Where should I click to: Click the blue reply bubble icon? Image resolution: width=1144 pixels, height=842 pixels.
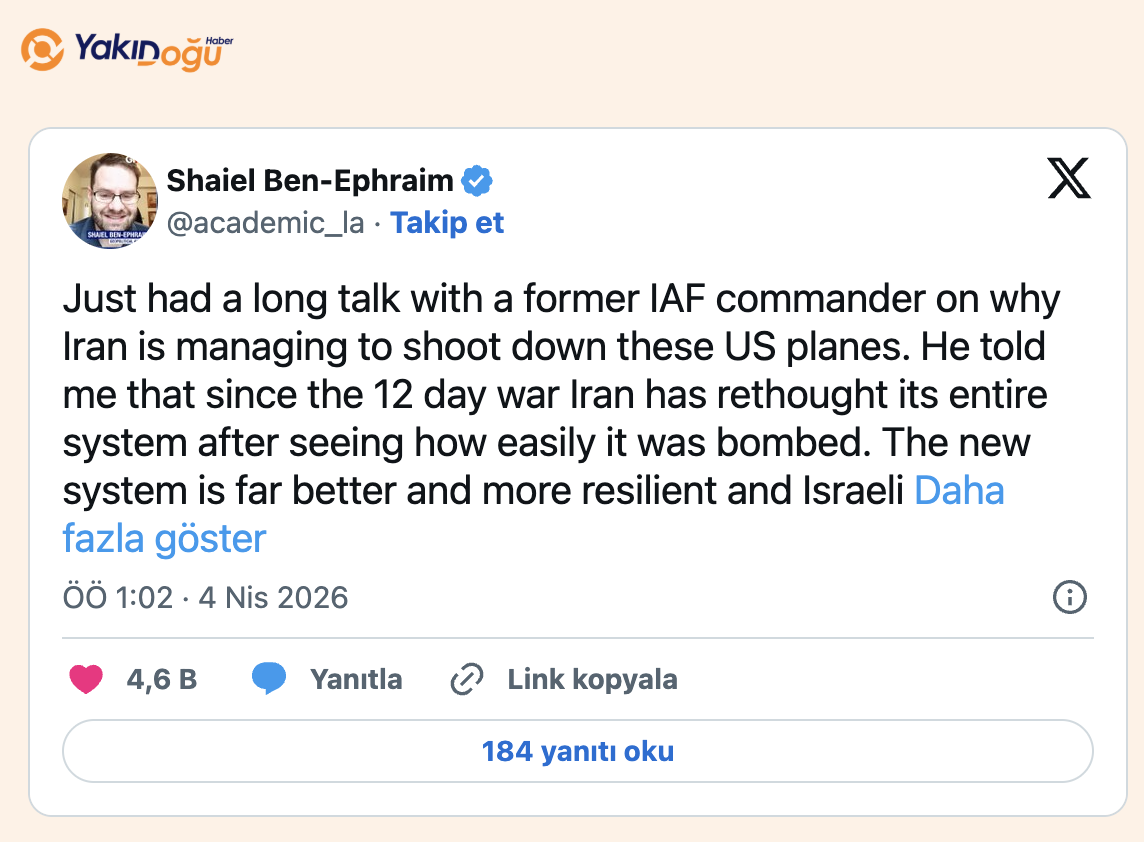(x=269, y=679)
